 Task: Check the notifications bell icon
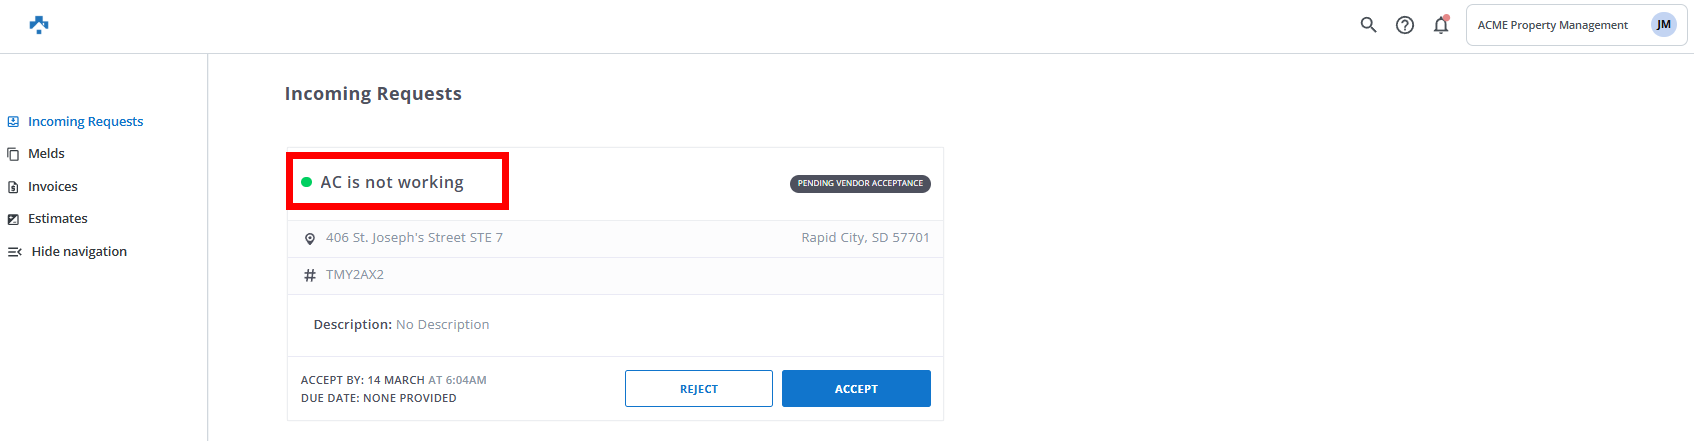click(1440, 25)
